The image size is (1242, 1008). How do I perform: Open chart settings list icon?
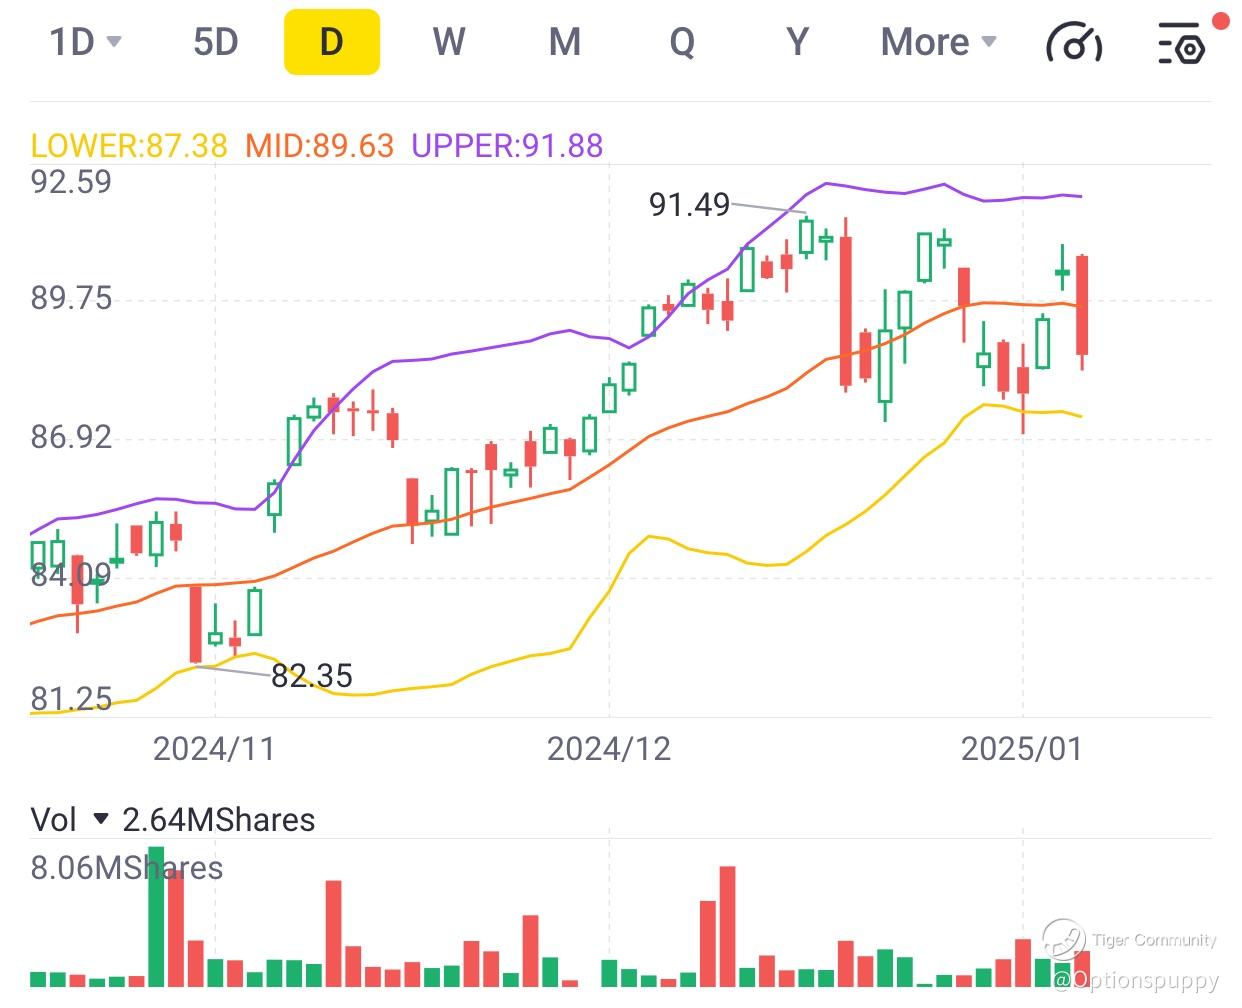[x=1181, y=43]
